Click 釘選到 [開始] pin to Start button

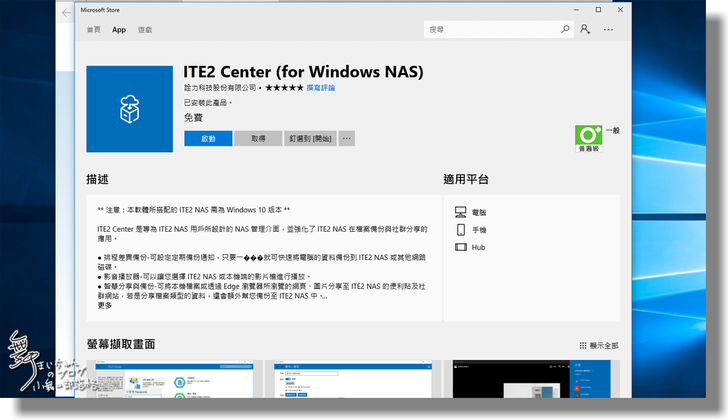coord(310,139)
